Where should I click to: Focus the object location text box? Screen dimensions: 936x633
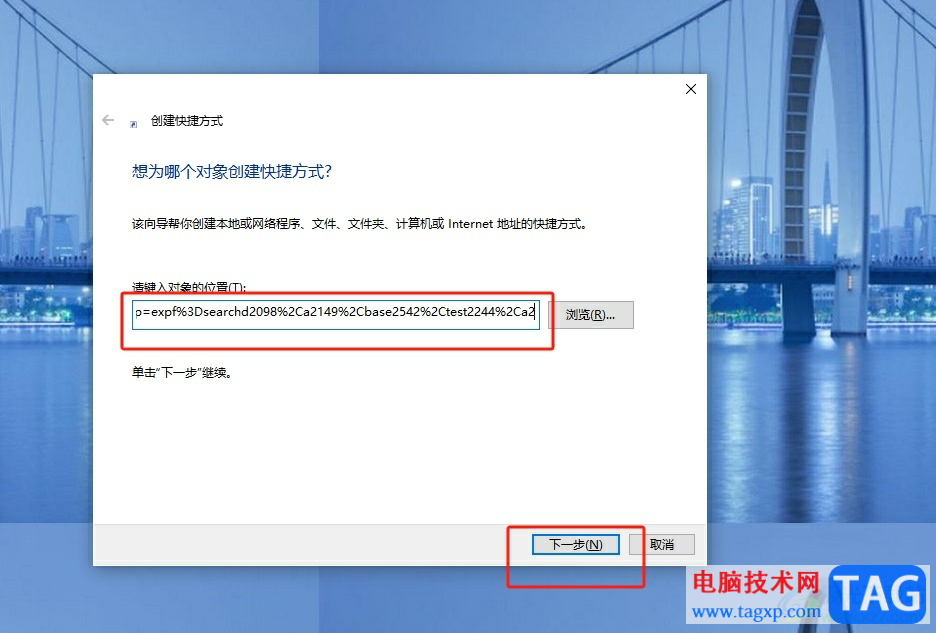point(335,314)
